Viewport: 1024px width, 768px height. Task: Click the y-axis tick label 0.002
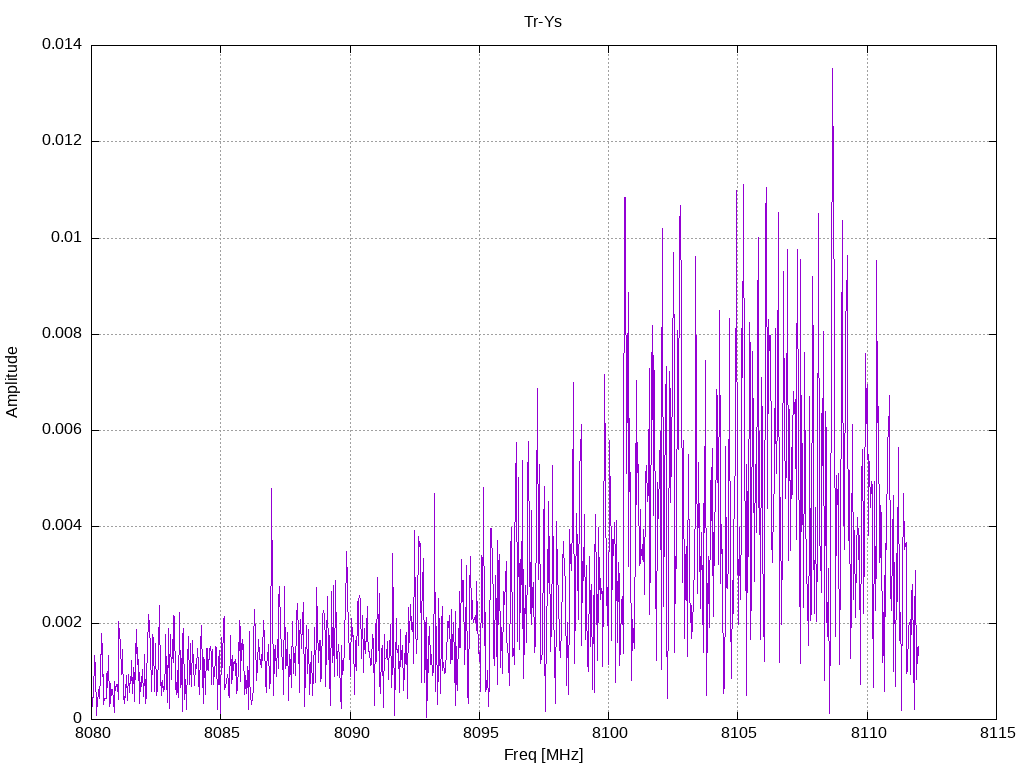tap(62, 622)
